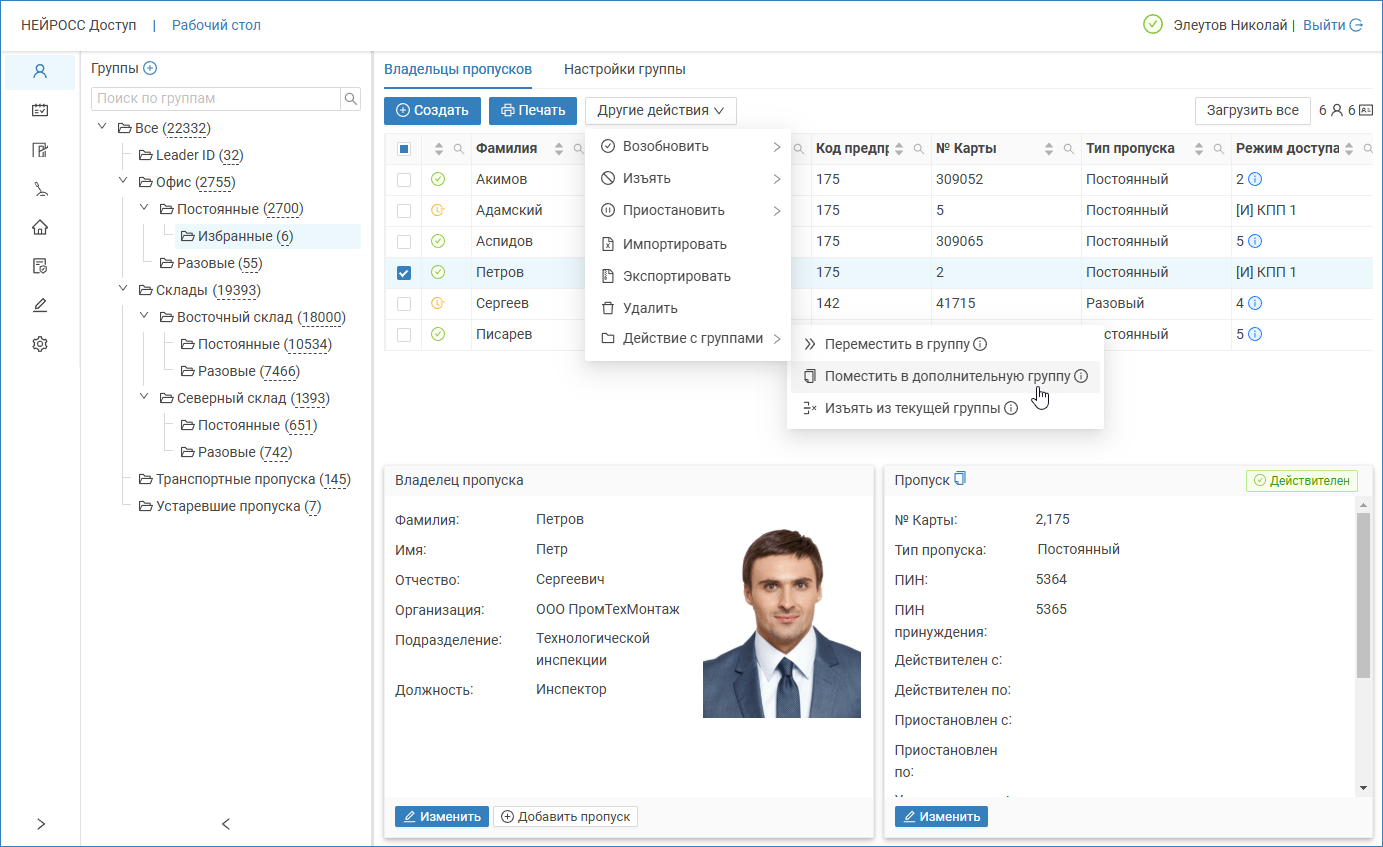Uncheck the Петров row checkbox
This screenshot has height=847, width=1383.
click(404, 272)
